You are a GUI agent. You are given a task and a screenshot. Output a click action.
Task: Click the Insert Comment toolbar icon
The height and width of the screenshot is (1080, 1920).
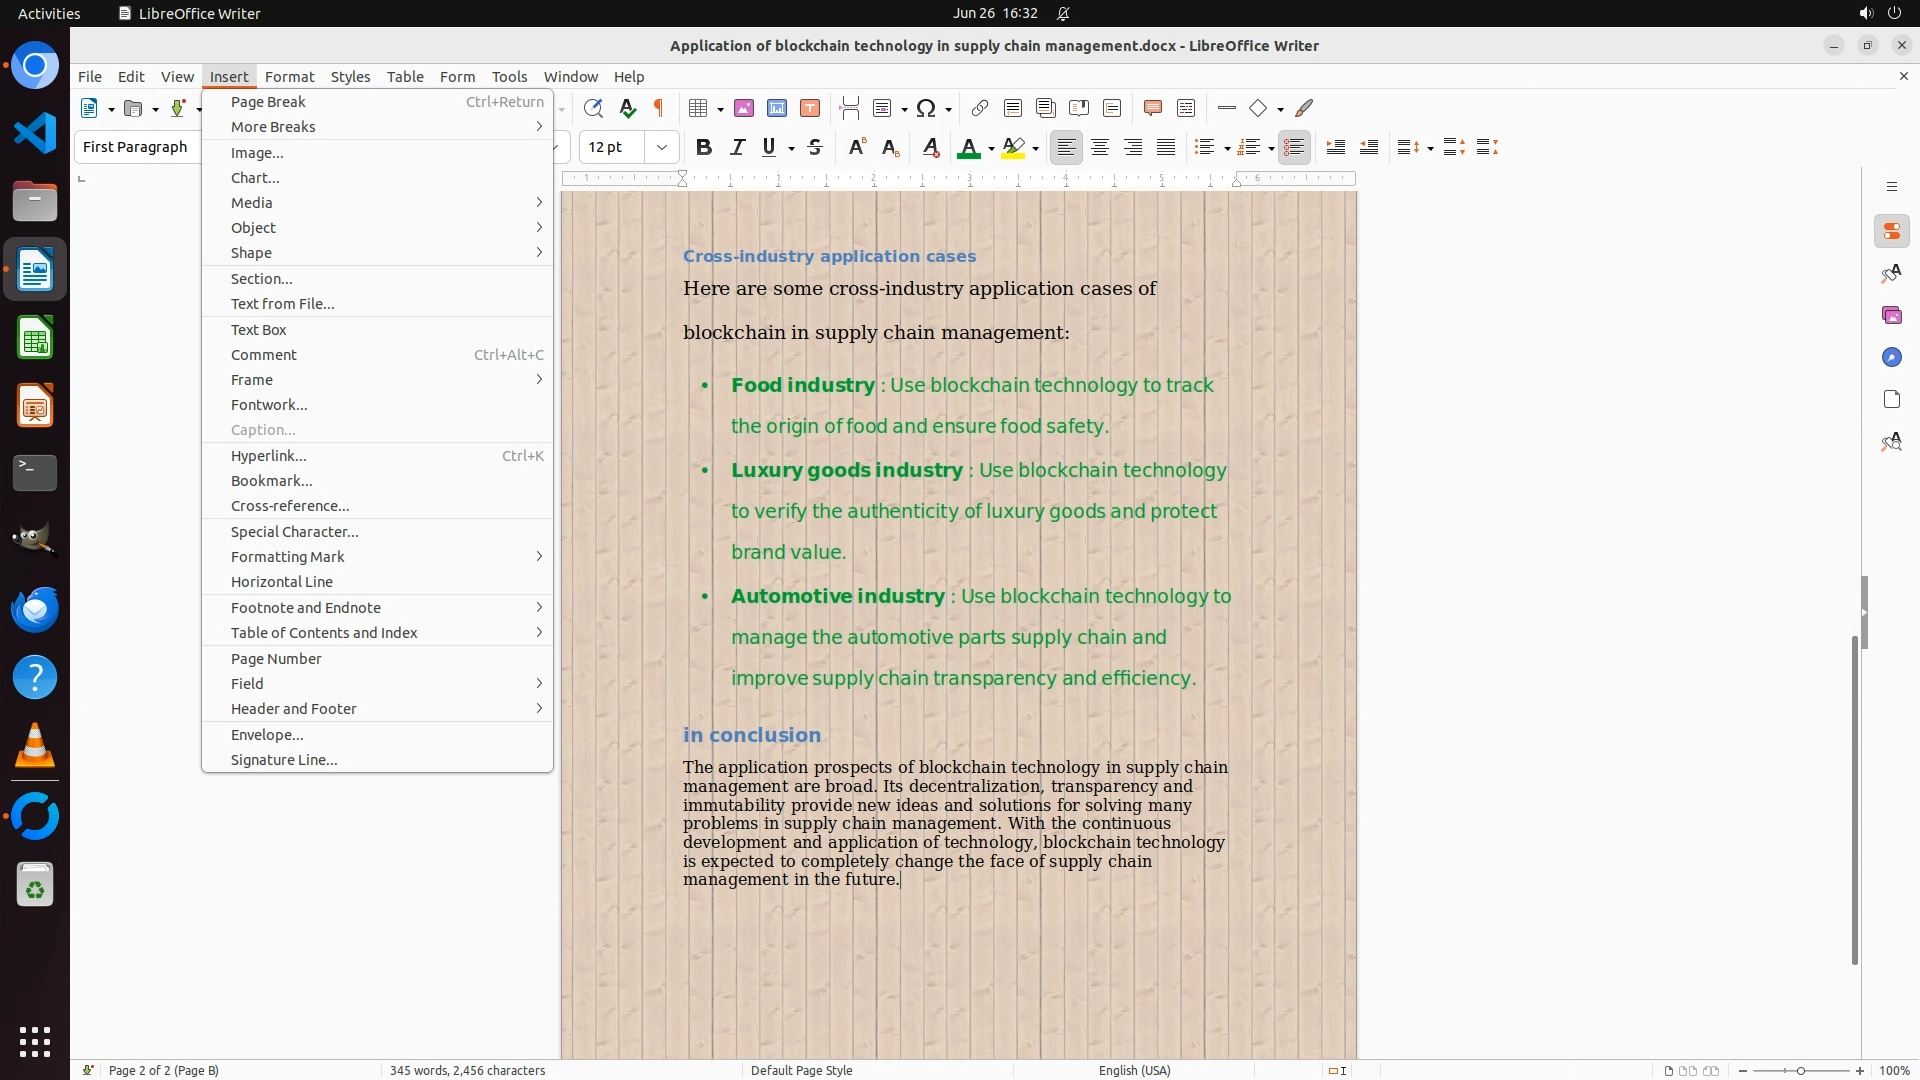[1152, 108]
